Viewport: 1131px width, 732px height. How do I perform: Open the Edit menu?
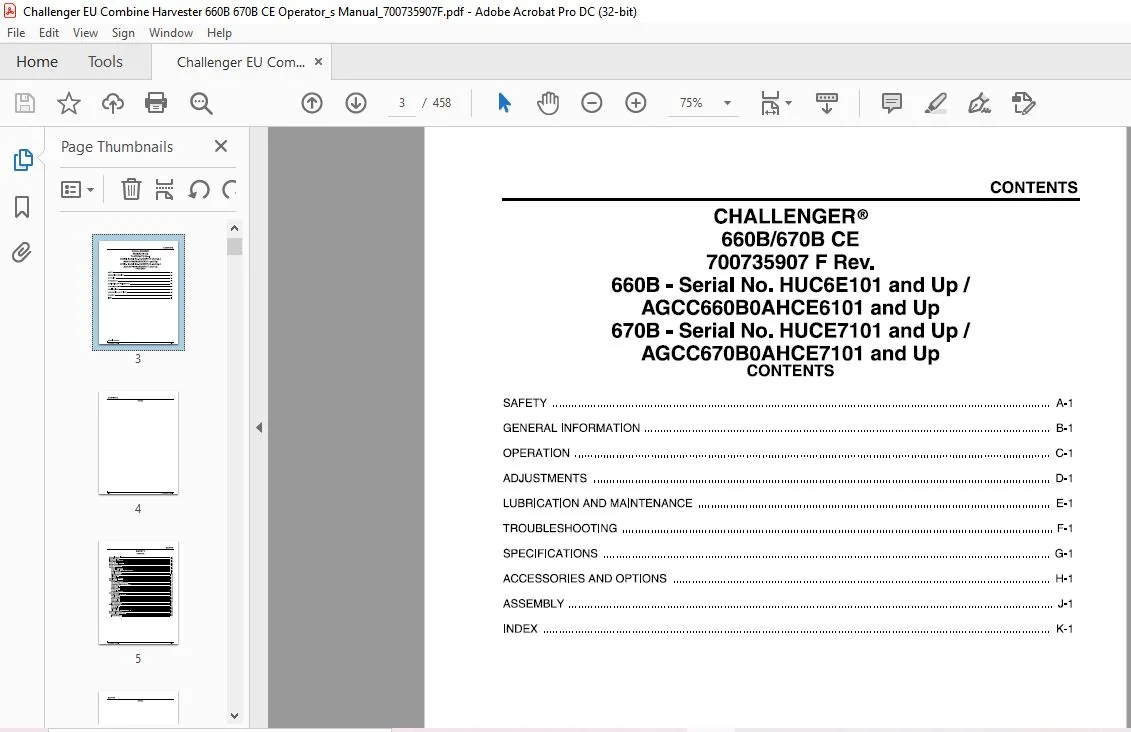(49, 32)
